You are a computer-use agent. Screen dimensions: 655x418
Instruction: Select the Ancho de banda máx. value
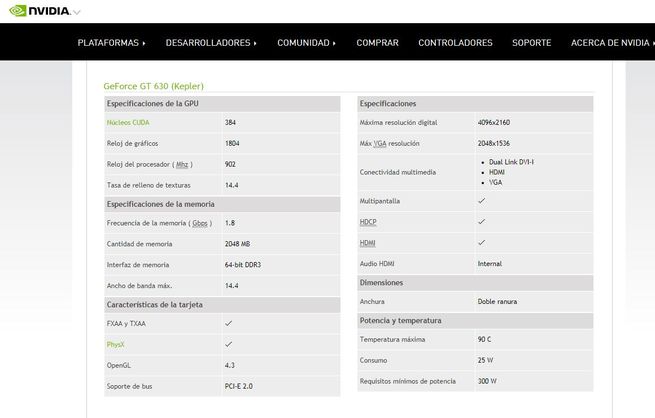(231, 286)
